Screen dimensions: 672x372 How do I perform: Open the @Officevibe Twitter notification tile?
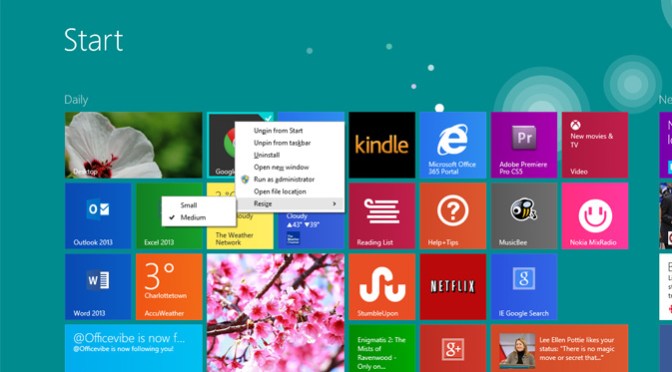tap(133, 348)
